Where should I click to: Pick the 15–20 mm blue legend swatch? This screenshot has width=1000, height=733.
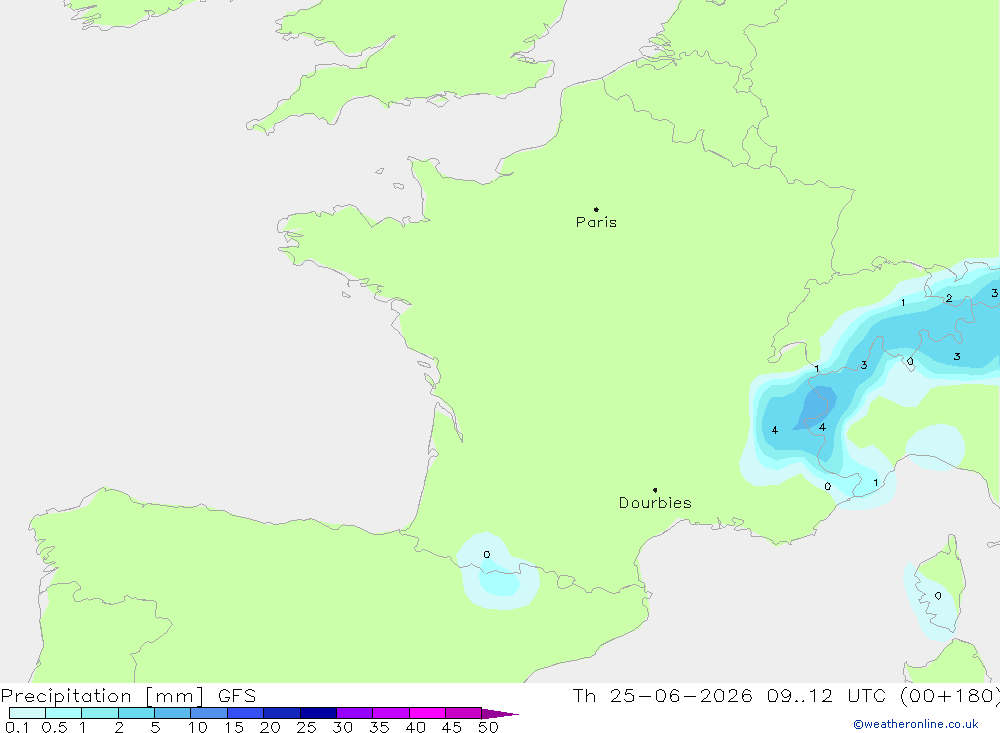pos(245,713)
